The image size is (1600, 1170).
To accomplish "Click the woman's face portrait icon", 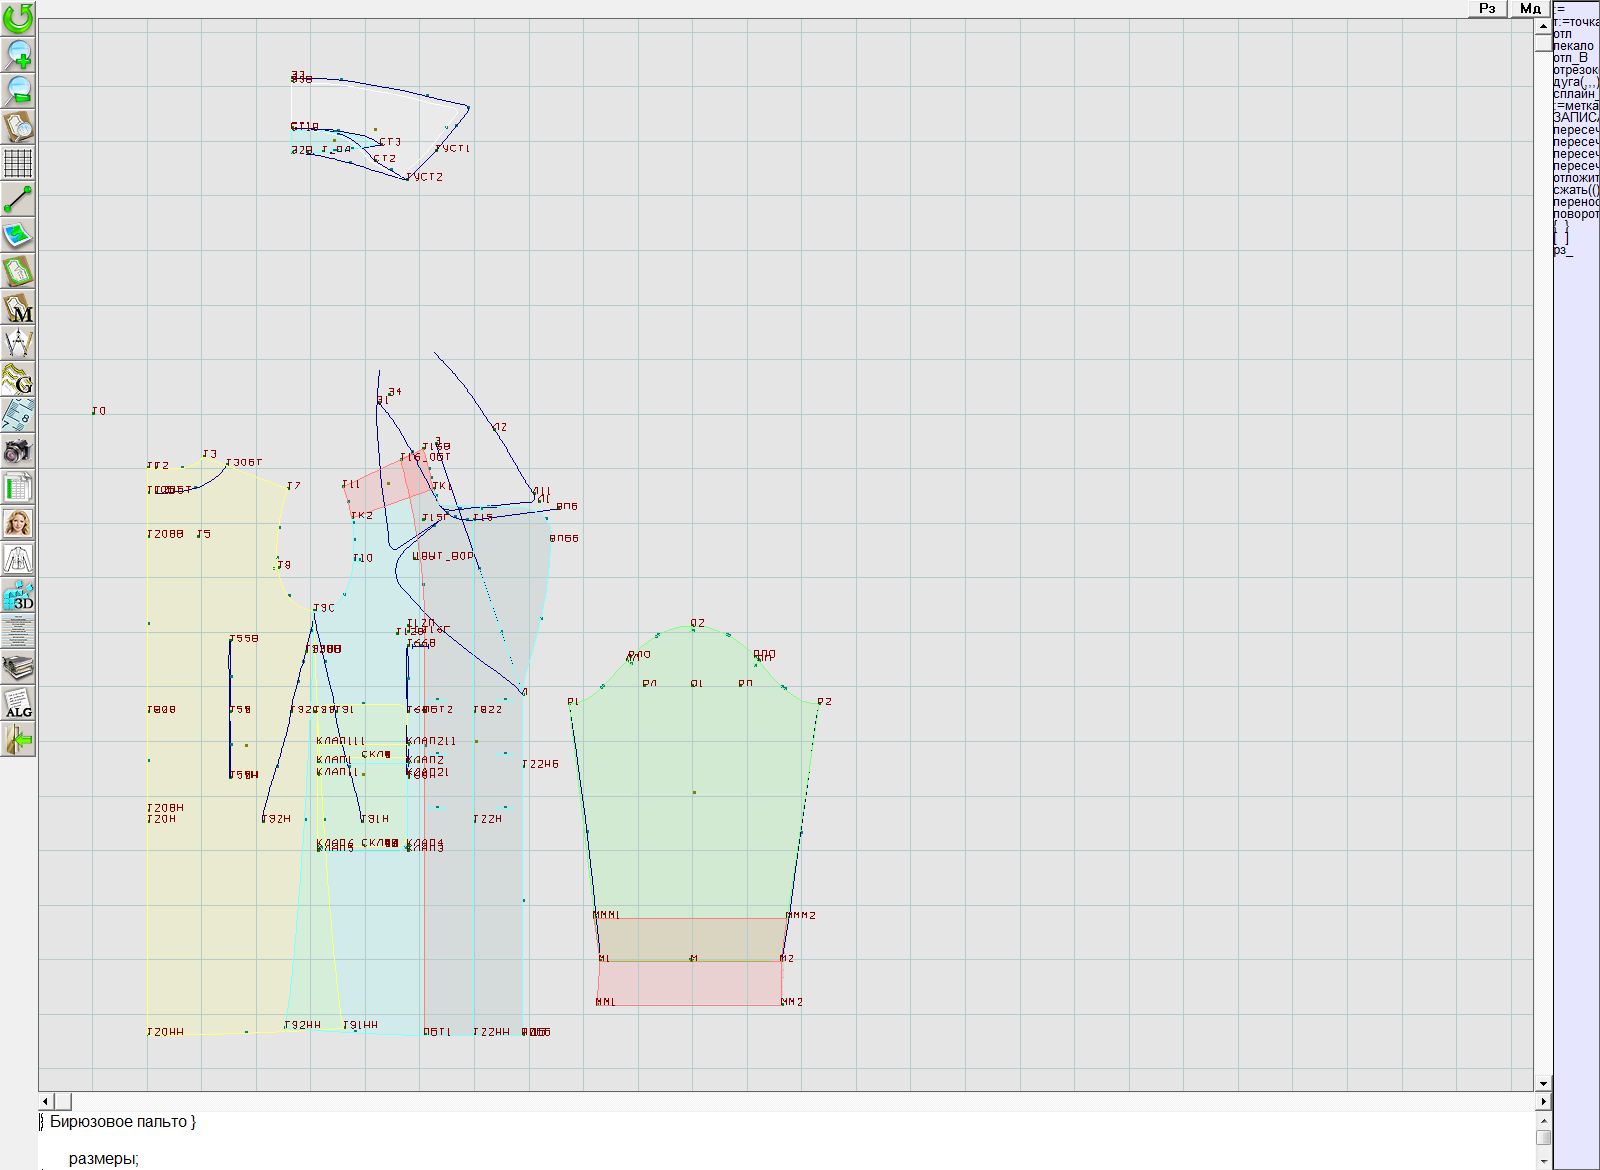I will [x=18, y=523].
